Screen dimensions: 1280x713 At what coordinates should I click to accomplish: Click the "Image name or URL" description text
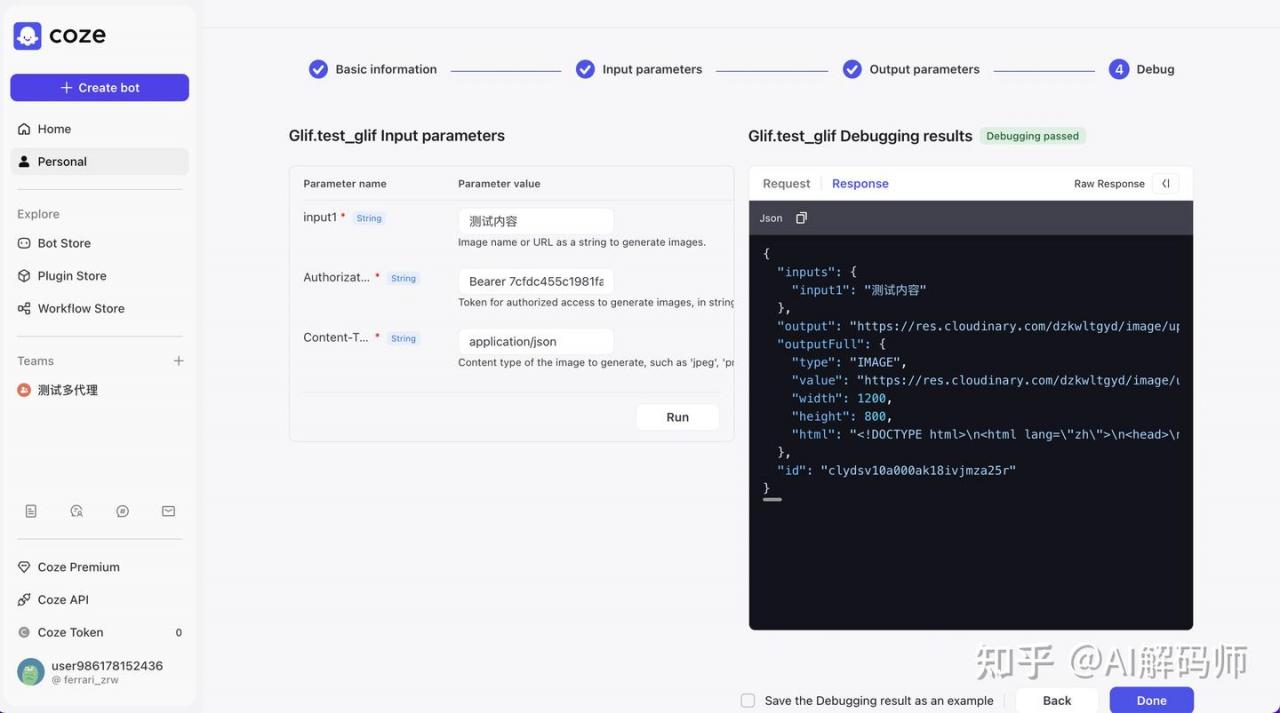[x=582, y=242]
